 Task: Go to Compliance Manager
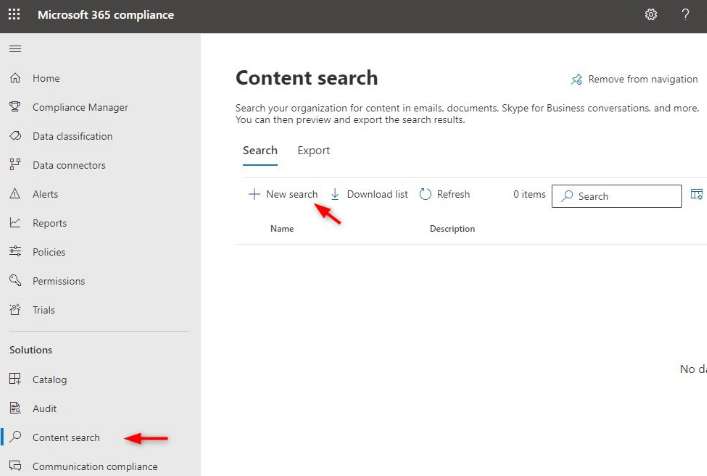[80, 107]
